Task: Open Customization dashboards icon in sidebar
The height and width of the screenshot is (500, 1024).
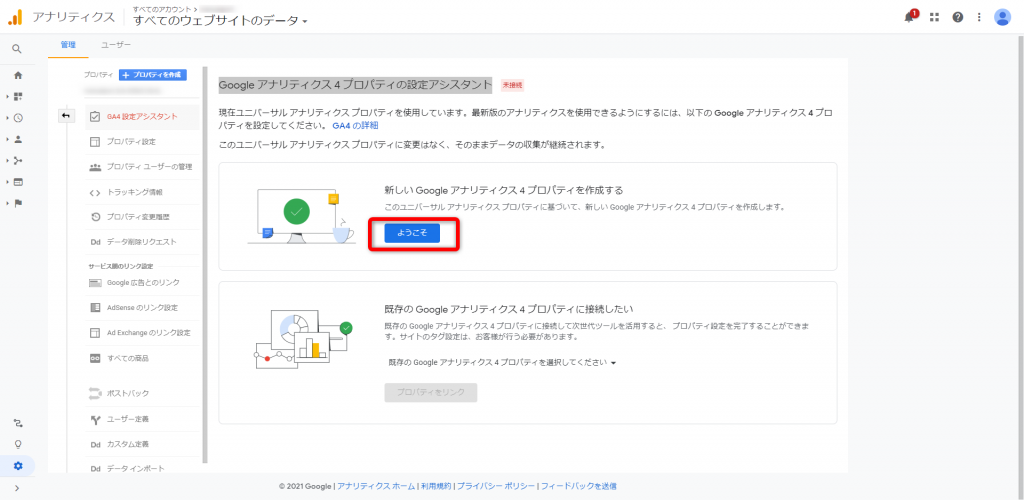Action: click(x=18, y=97)
